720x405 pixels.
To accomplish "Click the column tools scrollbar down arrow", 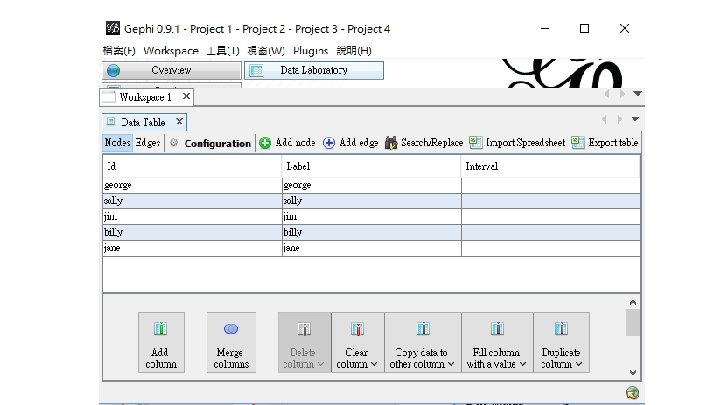I will pos(633,372).
